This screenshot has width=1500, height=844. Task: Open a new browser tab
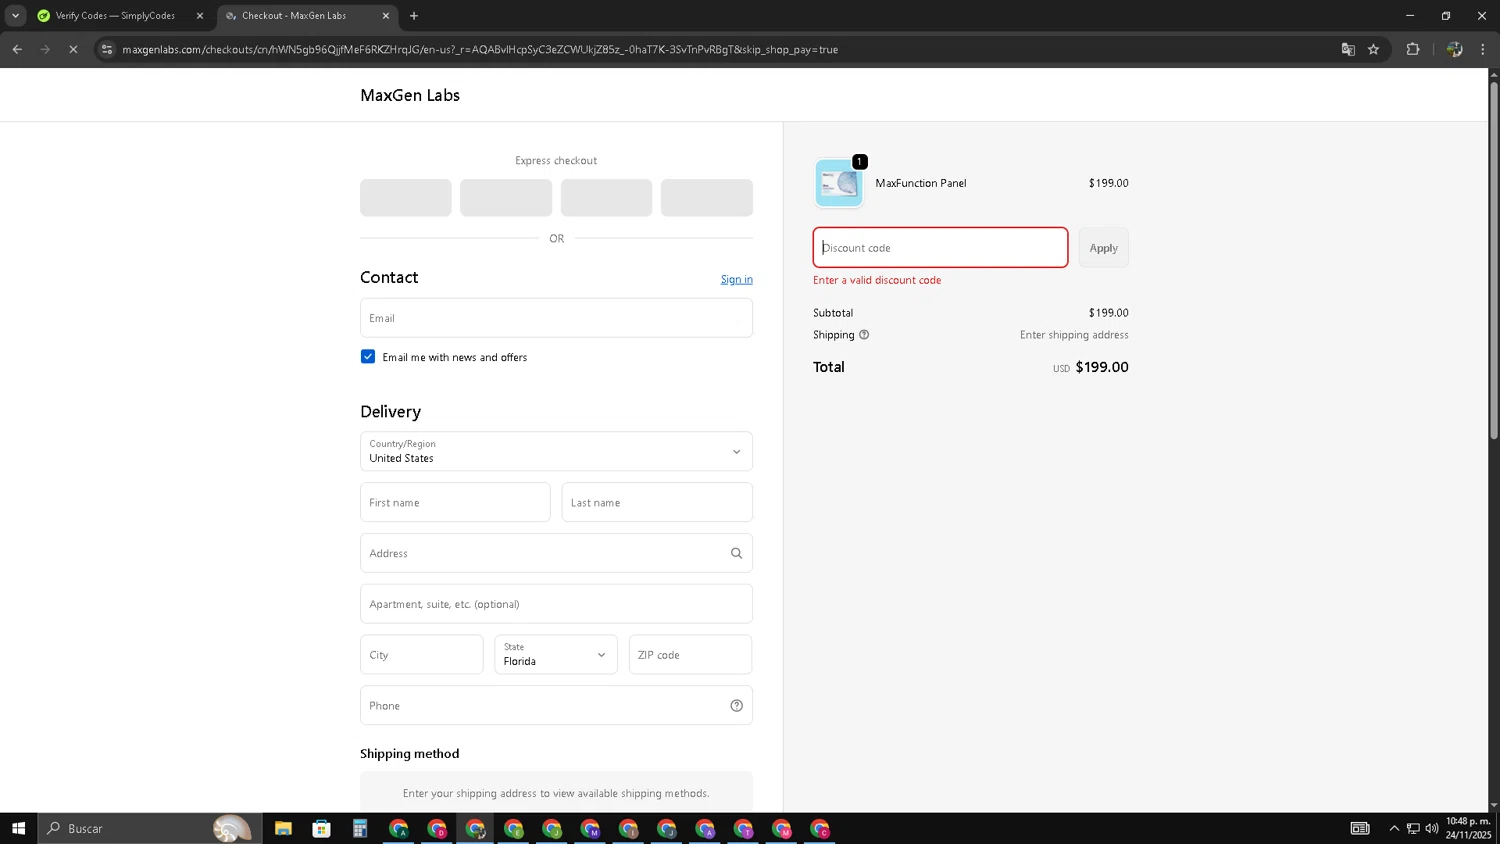pyautogui.click(x=414, y=16)
